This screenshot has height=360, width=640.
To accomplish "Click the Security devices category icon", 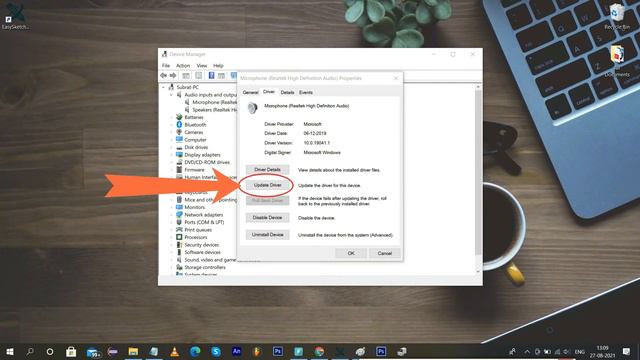I will [x=179, y=244].
